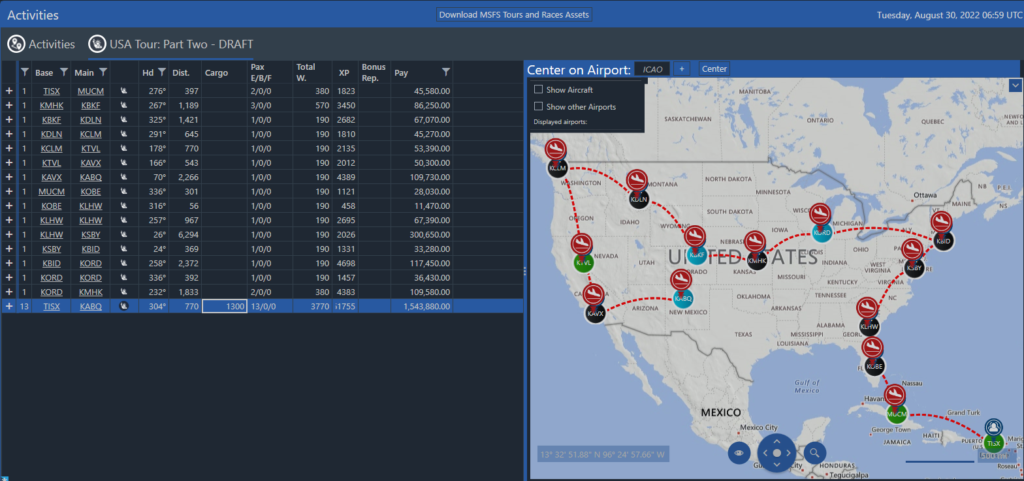Pan the map left with arrow control
Screen dimensions: 1024x481
click(x=765, y=452)
